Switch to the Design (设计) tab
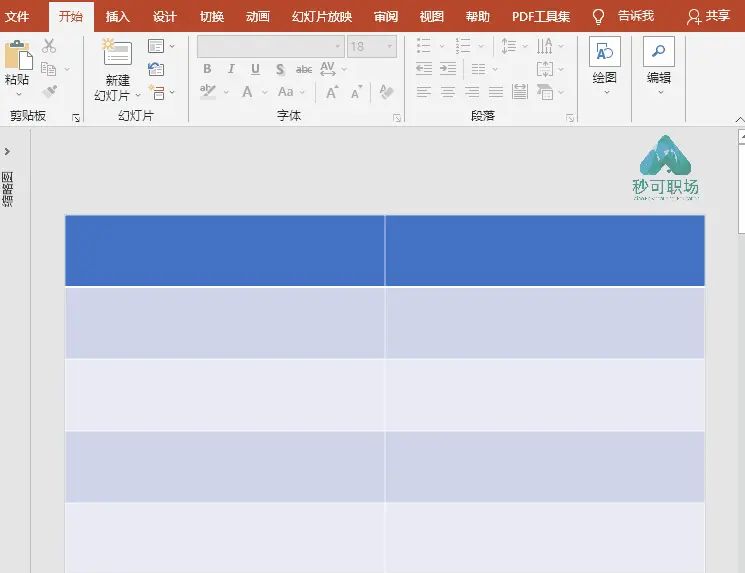This screenshot has width=745, height=573. [164, 17]
